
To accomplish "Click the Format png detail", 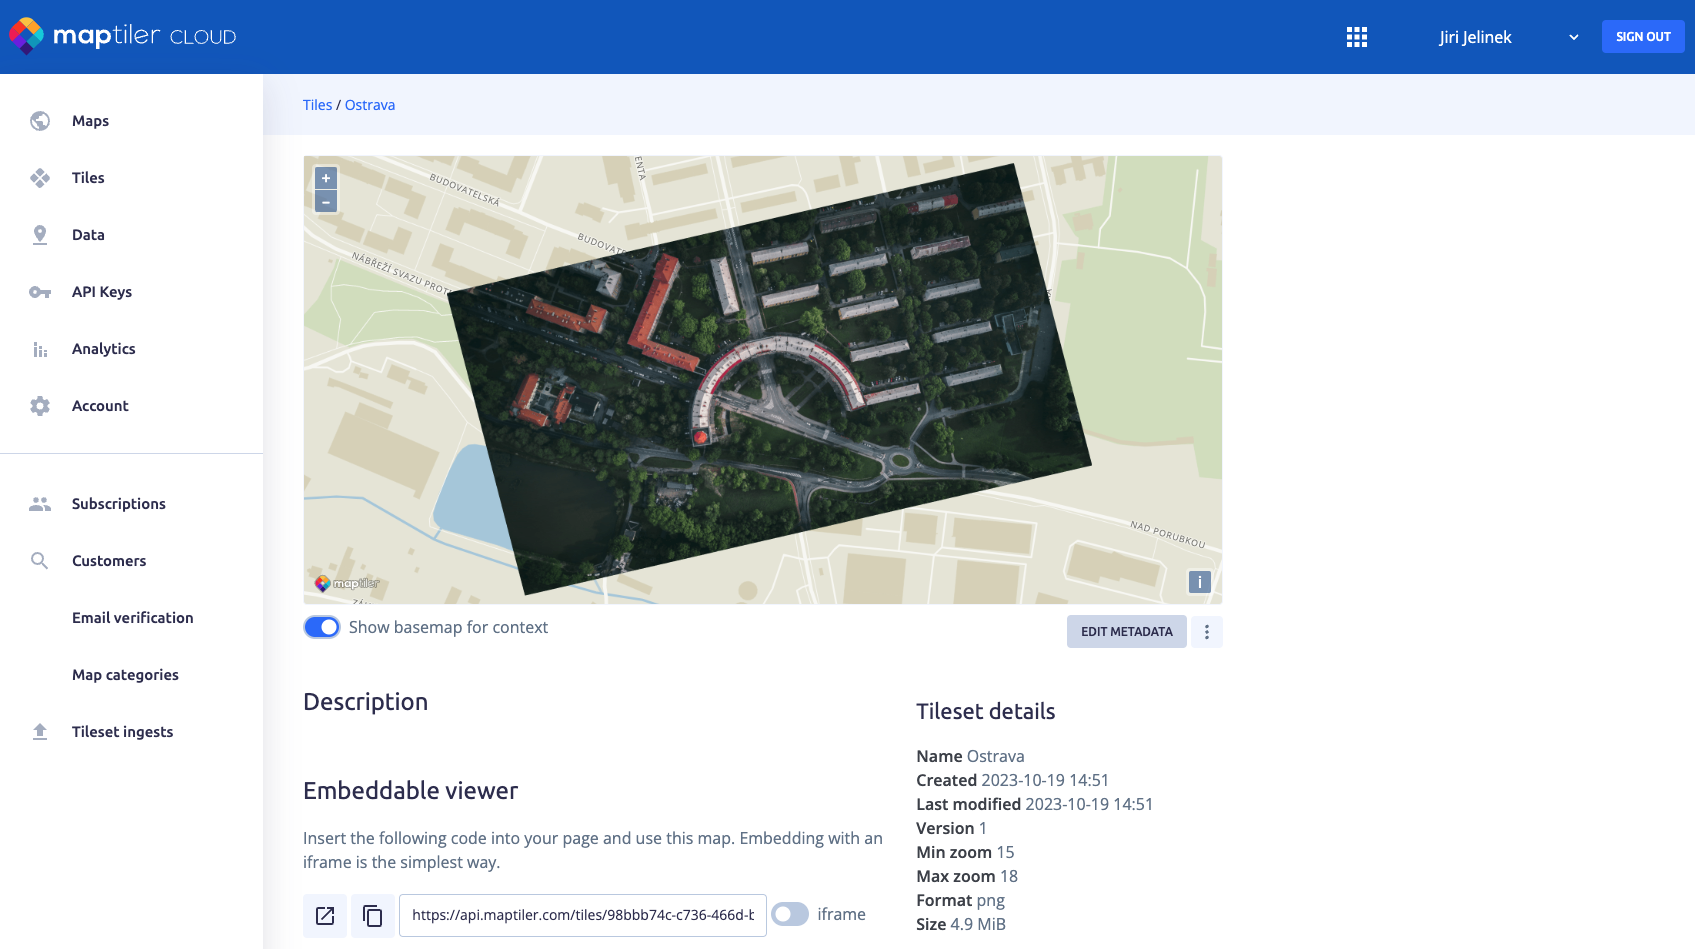I will click(x=960, y=900).
